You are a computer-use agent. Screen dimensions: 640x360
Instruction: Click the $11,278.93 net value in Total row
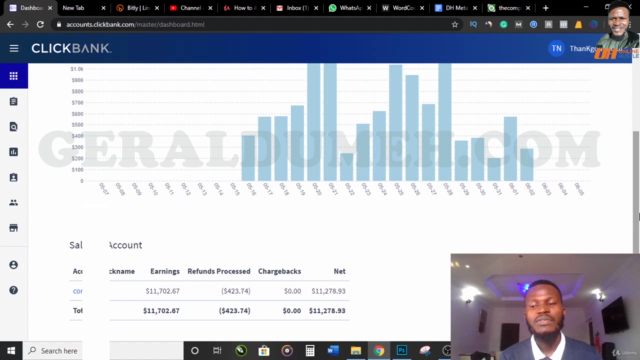[327, 311]
